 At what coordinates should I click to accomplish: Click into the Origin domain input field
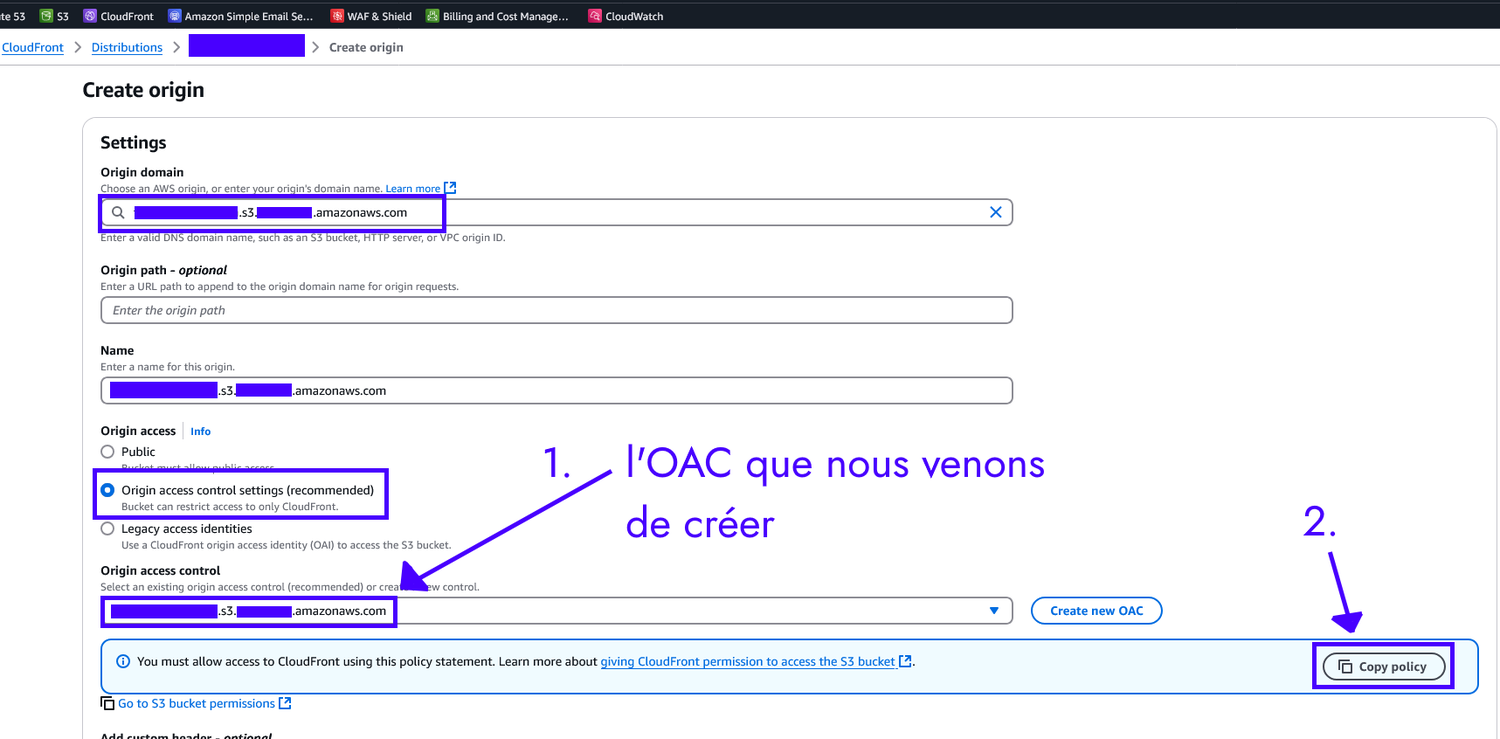557,212
